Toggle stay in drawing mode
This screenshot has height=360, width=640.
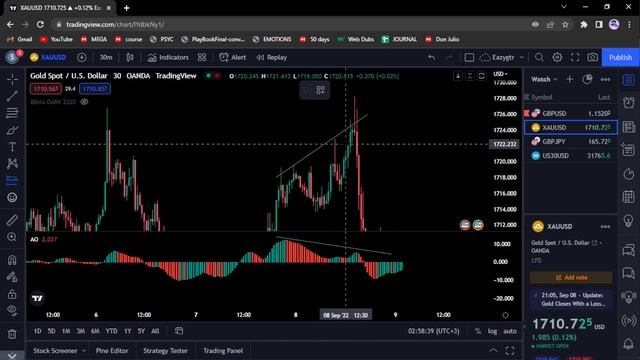pos(12,277)
